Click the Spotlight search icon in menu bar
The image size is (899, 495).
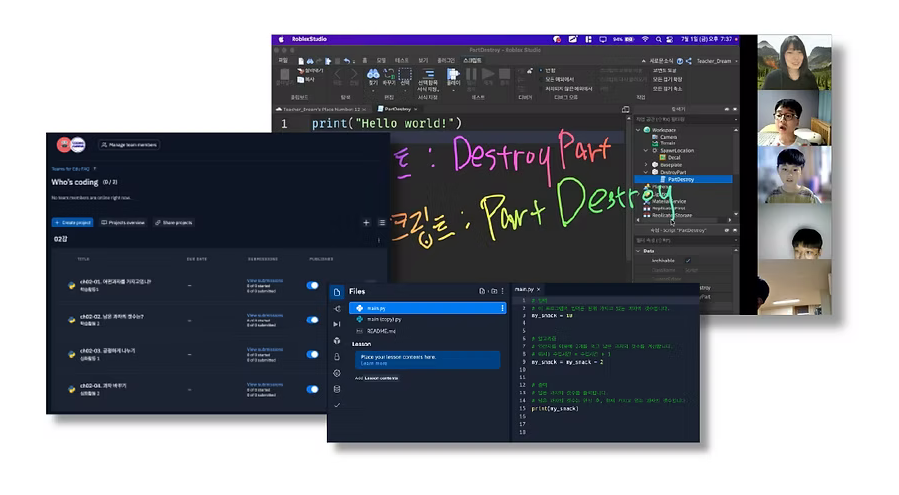pos(658,40)
